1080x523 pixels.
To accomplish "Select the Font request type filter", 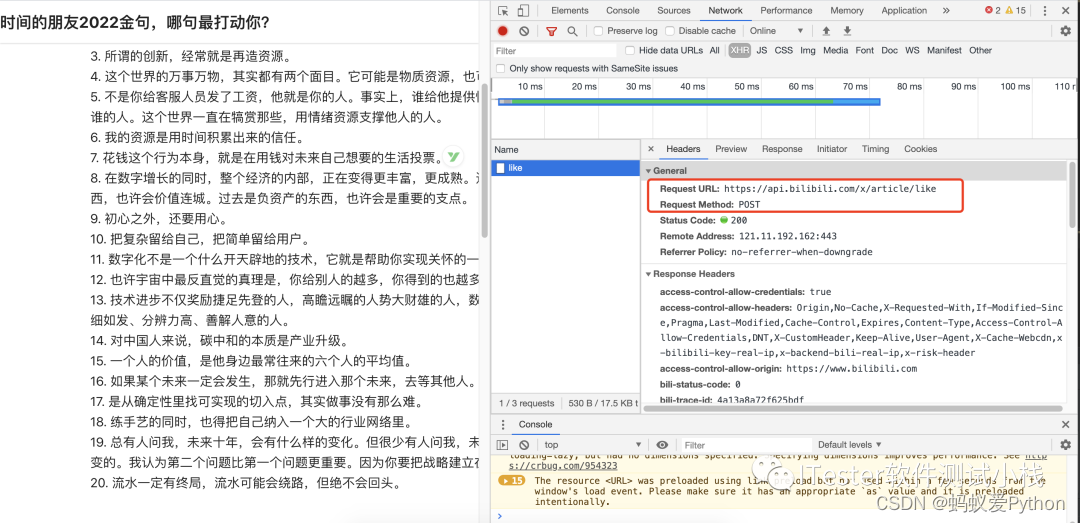I will (x=864, y=50).
